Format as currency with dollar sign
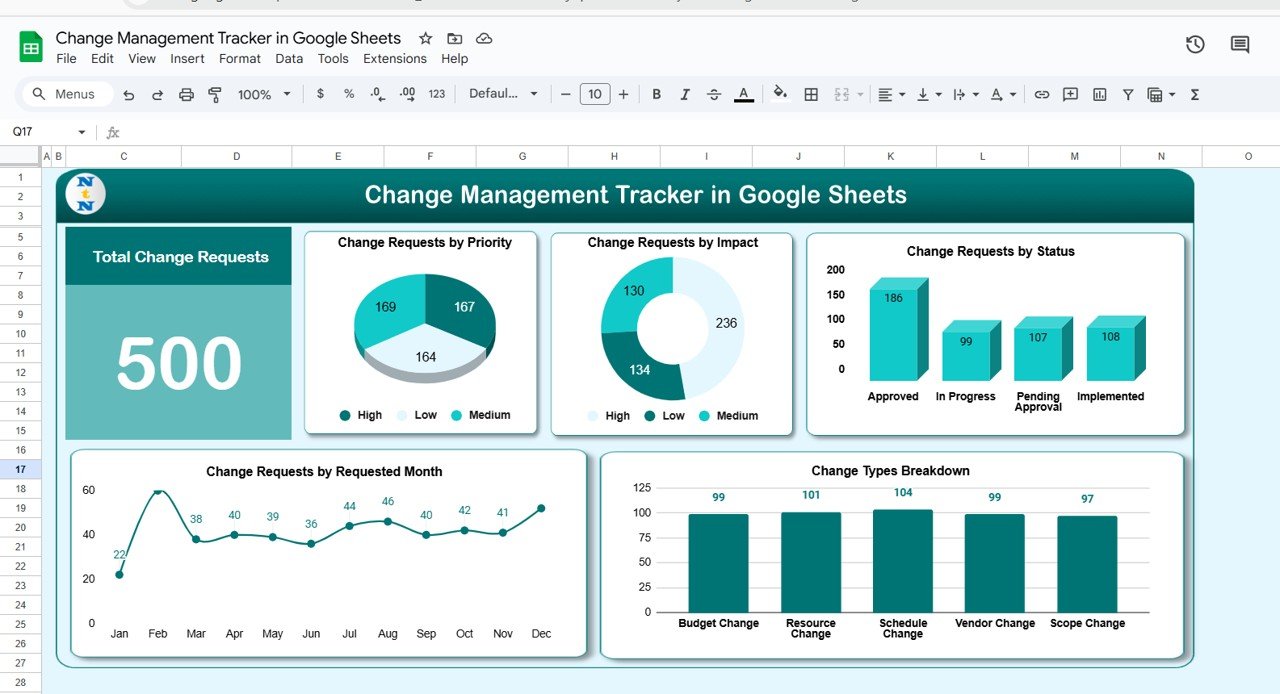 320,94
